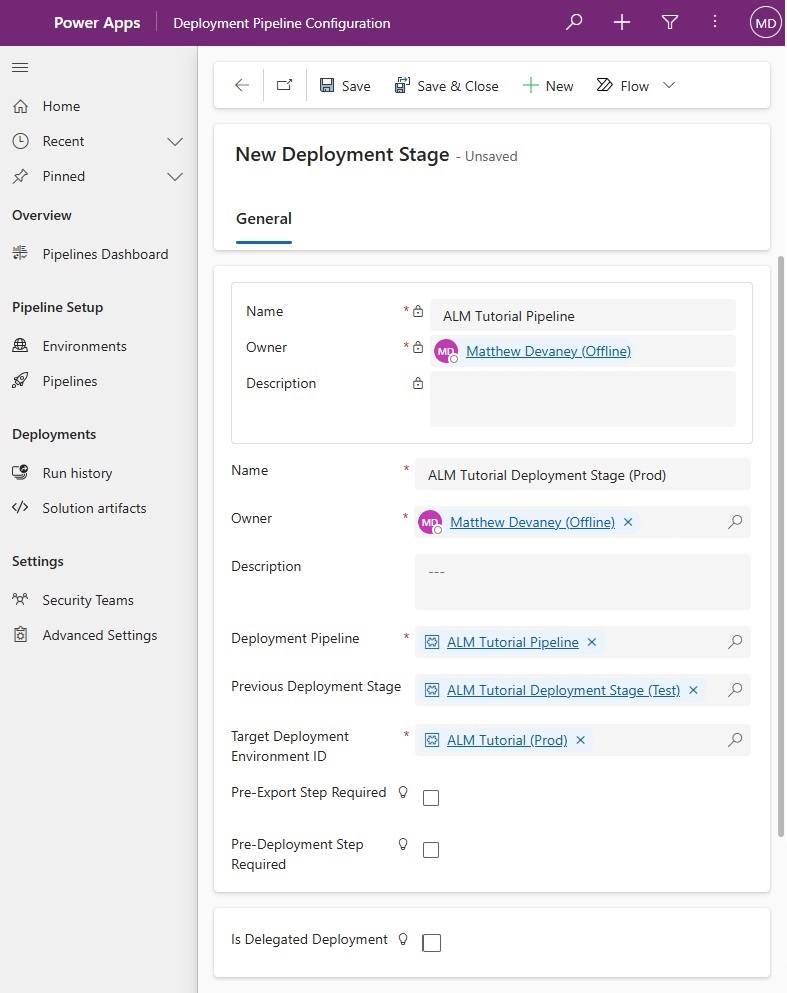The image size is (787, 993).
Task: Open the search magnifier in the header
Action: pos(574,22)
